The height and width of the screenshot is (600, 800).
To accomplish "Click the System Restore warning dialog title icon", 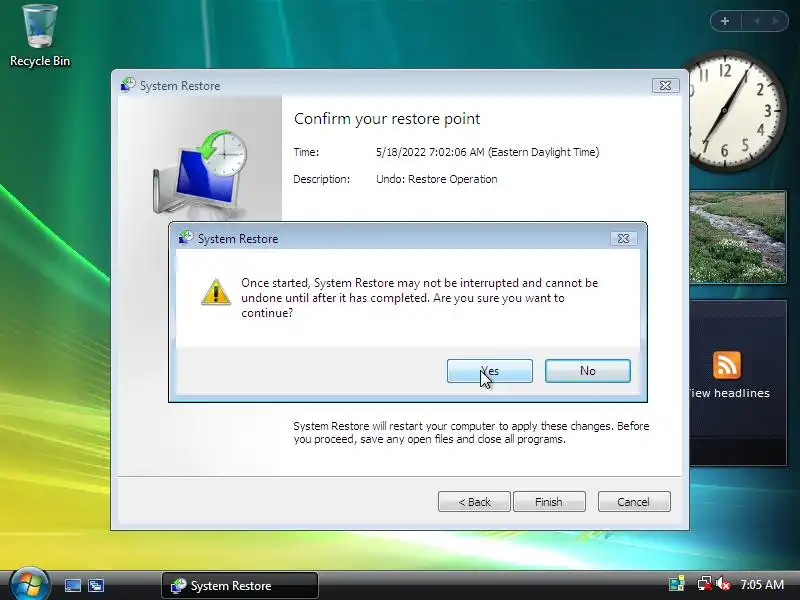I will (186, 238).
